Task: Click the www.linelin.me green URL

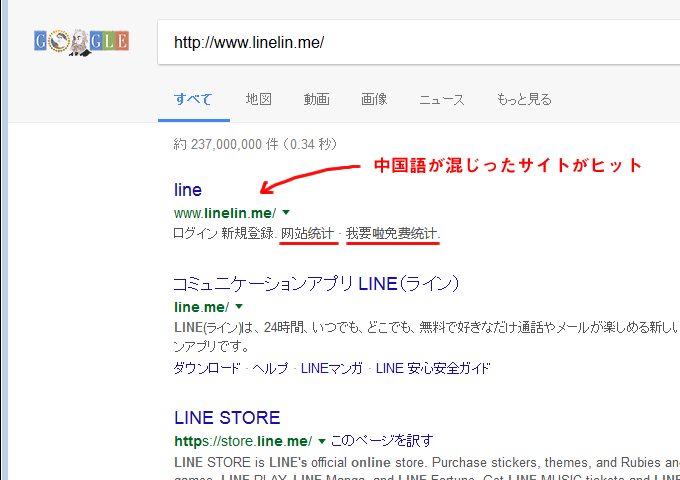Action: (x=224, y=213)
